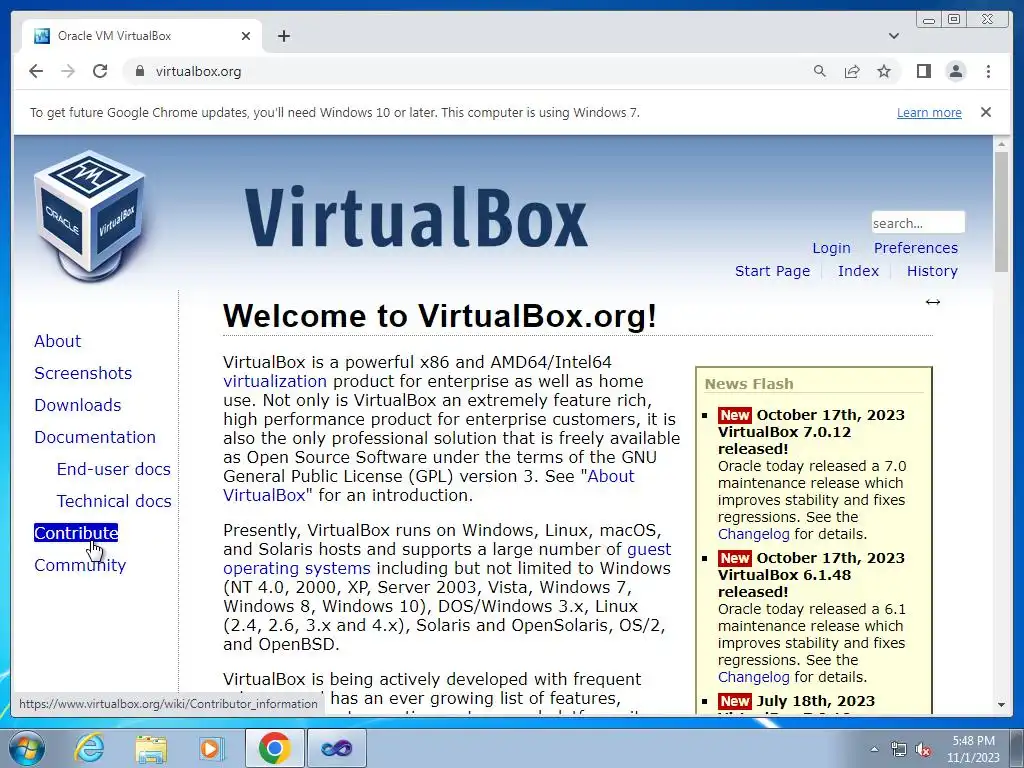Open End-user docs link
Viewport: 1024px width, 768px height.
(114, 469)
